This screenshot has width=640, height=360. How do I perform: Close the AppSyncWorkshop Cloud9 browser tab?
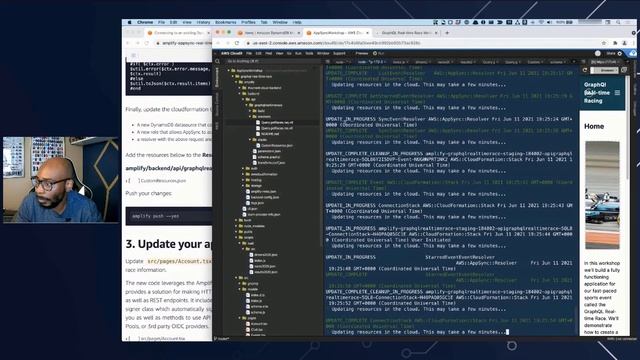click(367, 33)
